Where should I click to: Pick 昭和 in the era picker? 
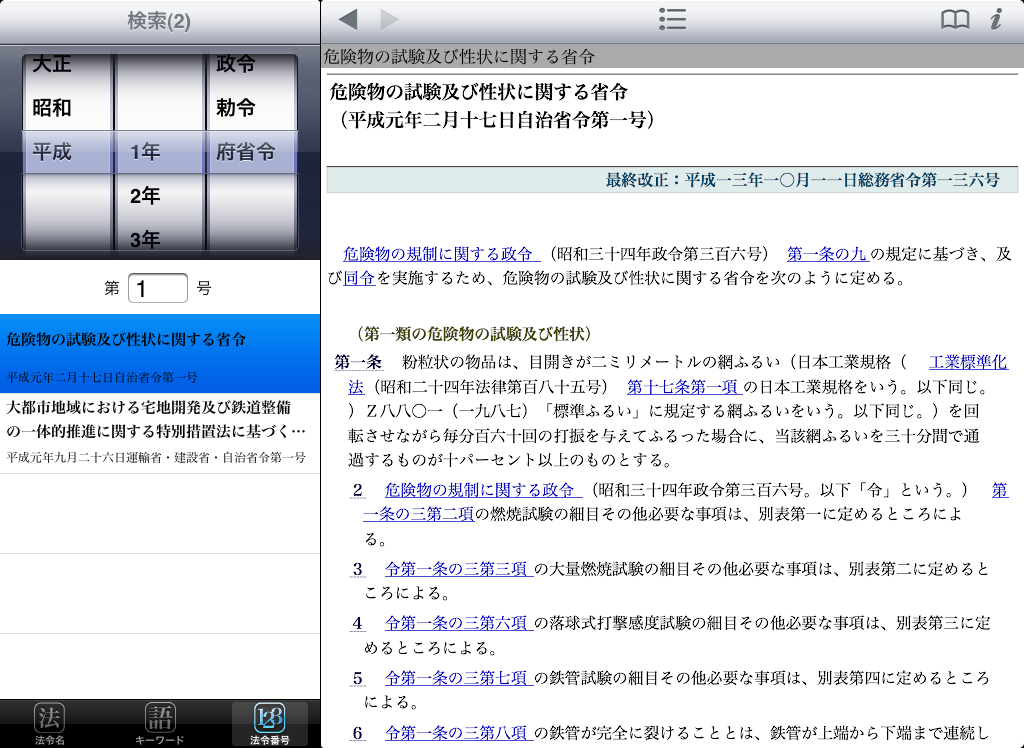click(53, 108)
